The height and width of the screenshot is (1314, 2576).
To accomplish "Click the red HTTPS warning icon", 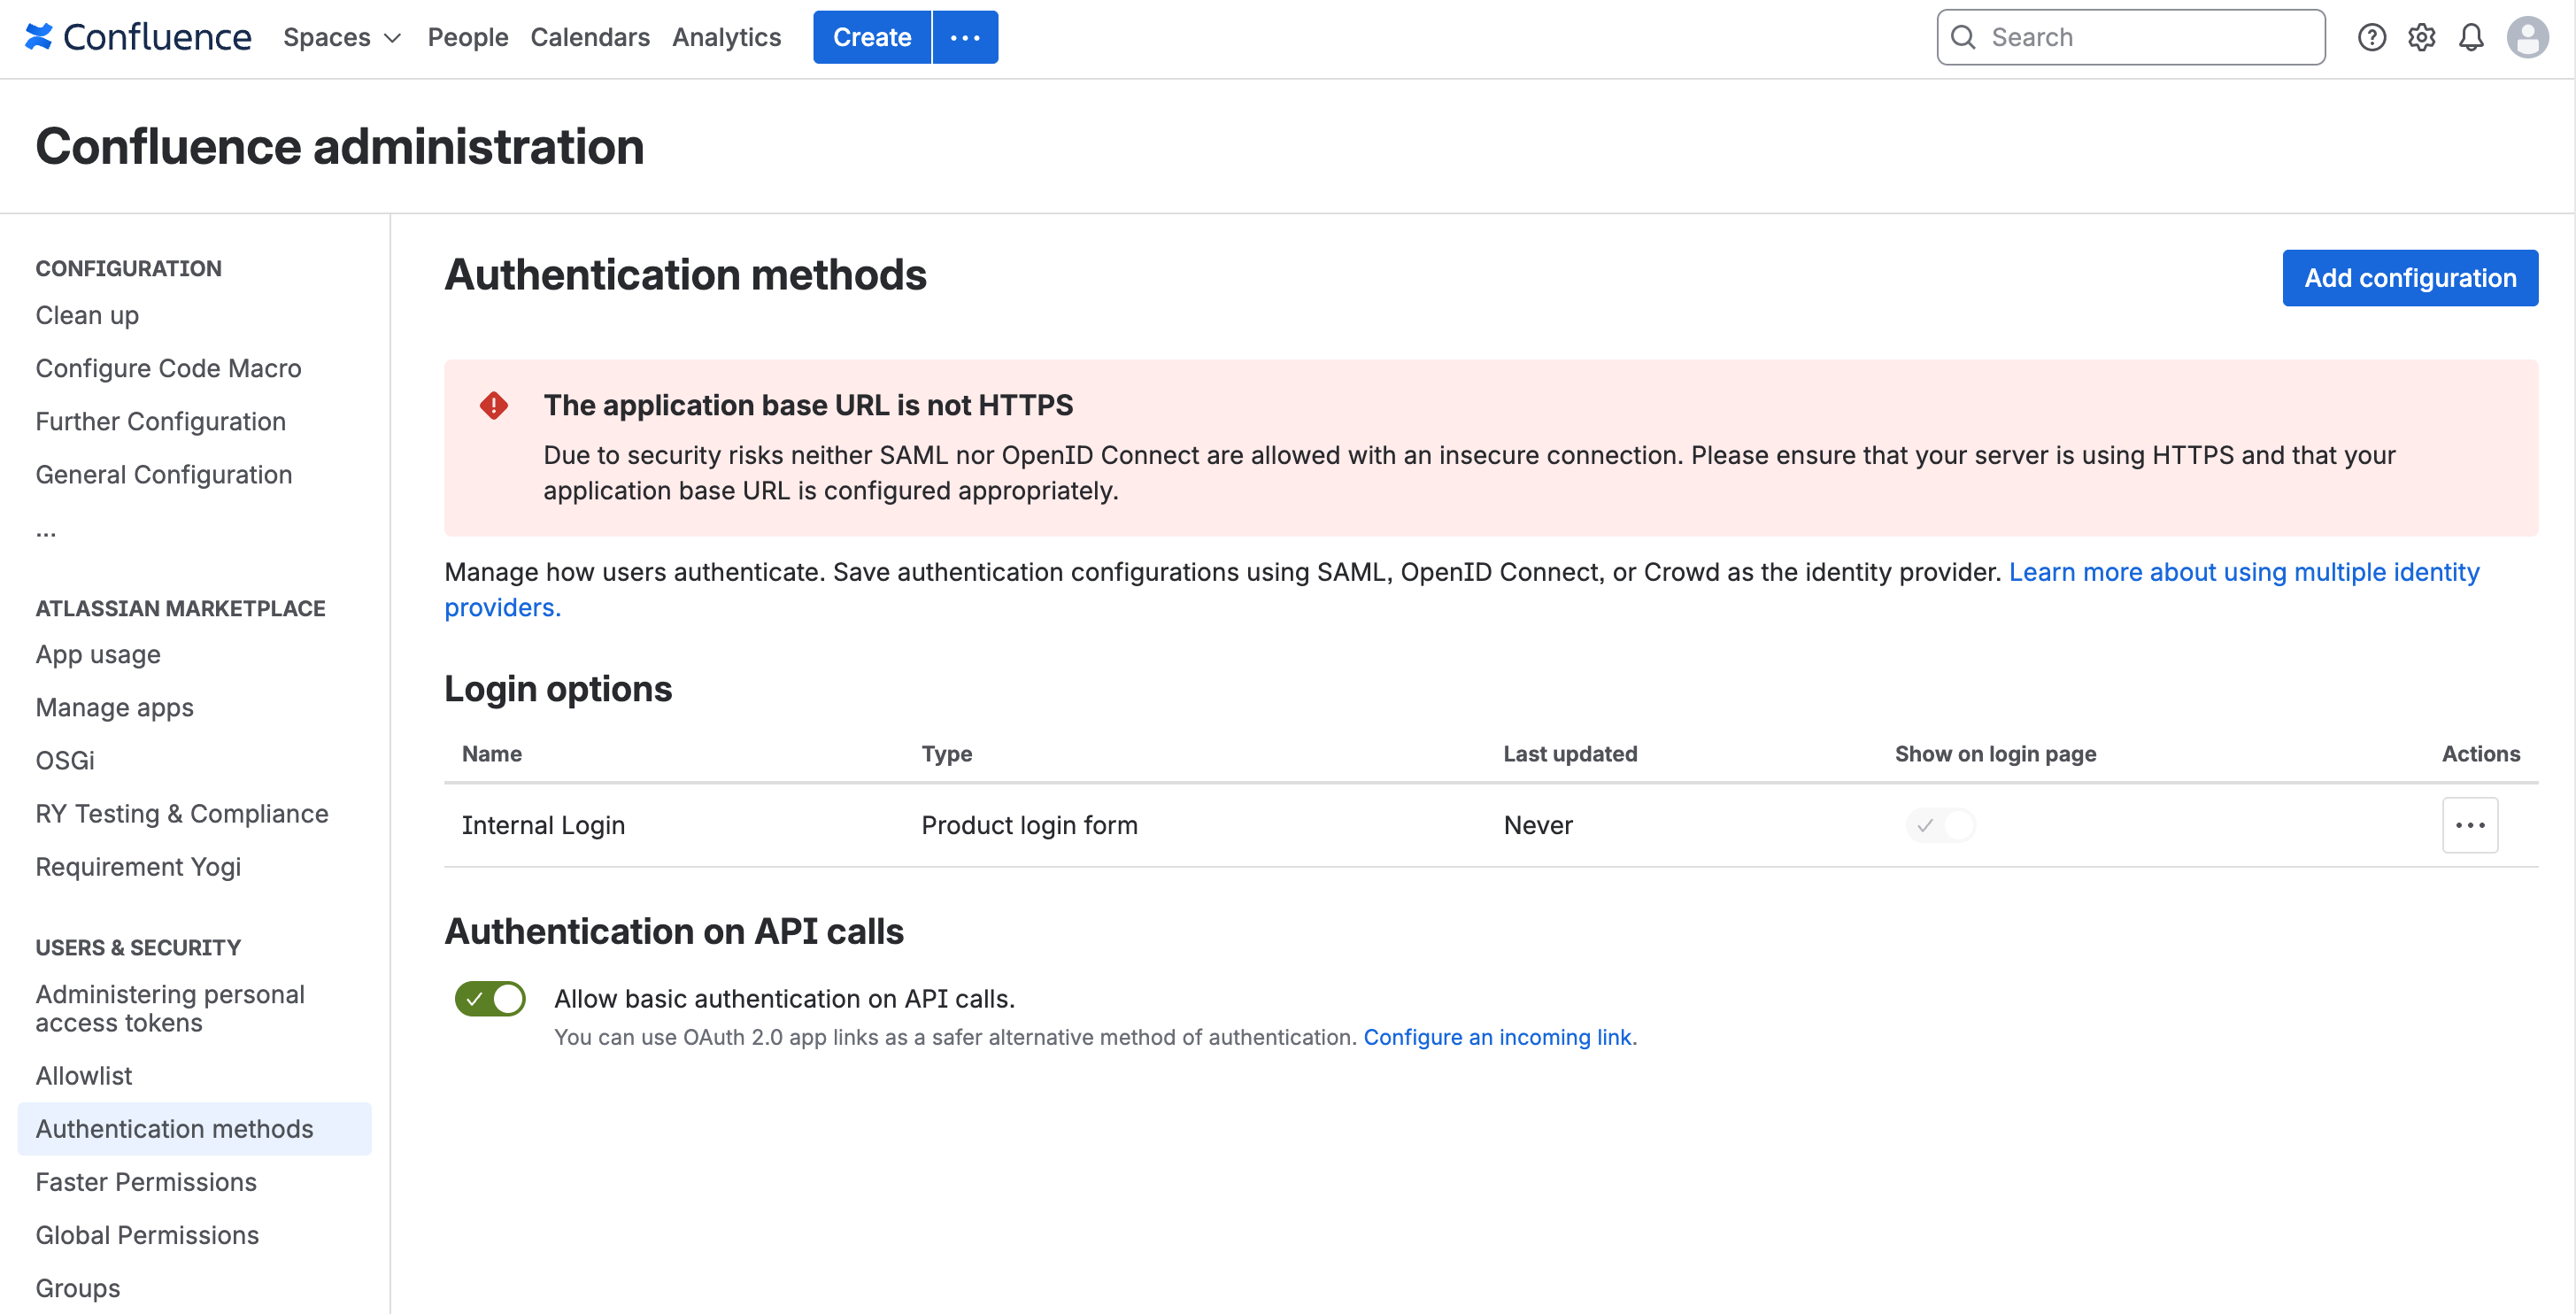I will tap(493, 405).
